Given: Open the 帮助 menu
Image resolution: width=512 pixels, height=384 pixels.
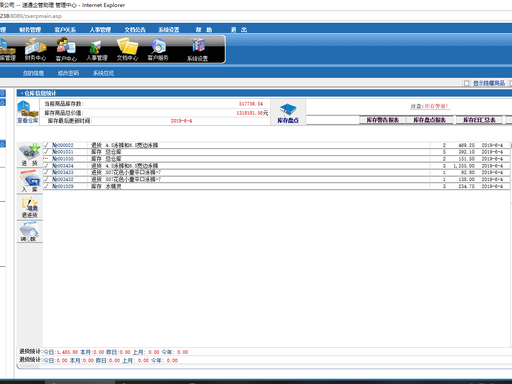Looking at the screenshot, I should pos(204,30).
